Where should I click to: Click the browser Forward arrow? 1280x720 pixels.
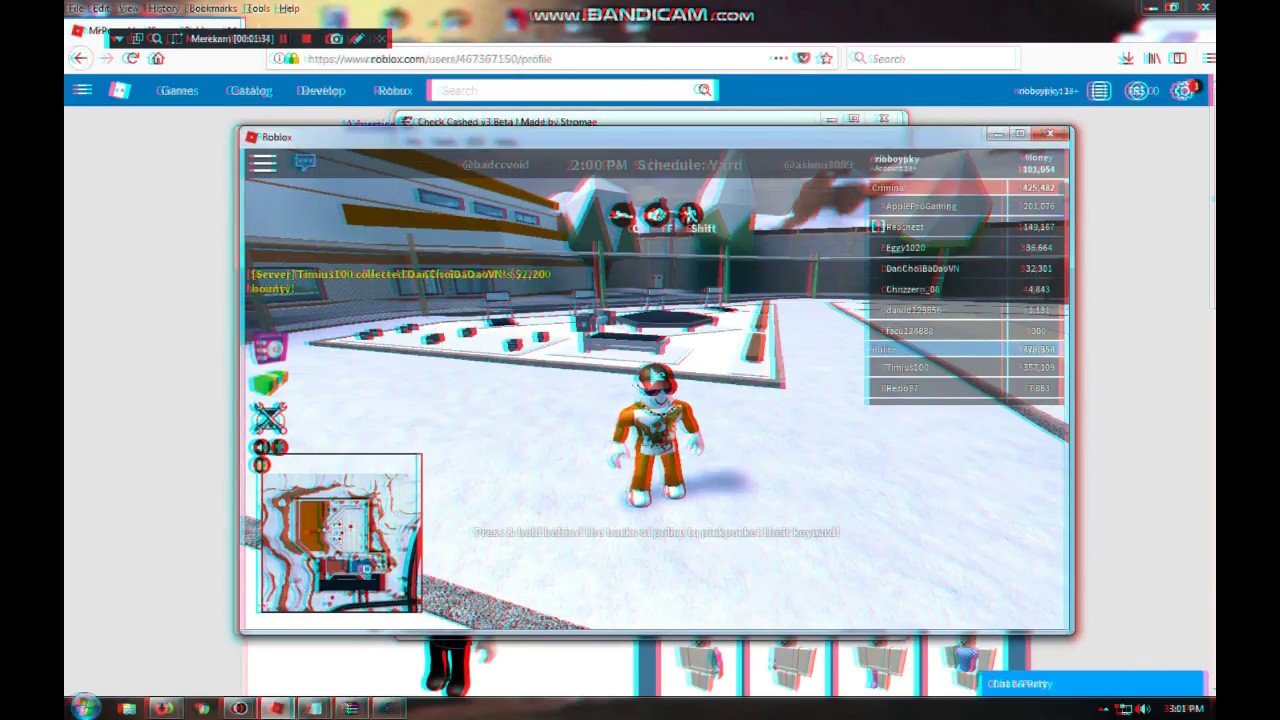tap(106, 58)
